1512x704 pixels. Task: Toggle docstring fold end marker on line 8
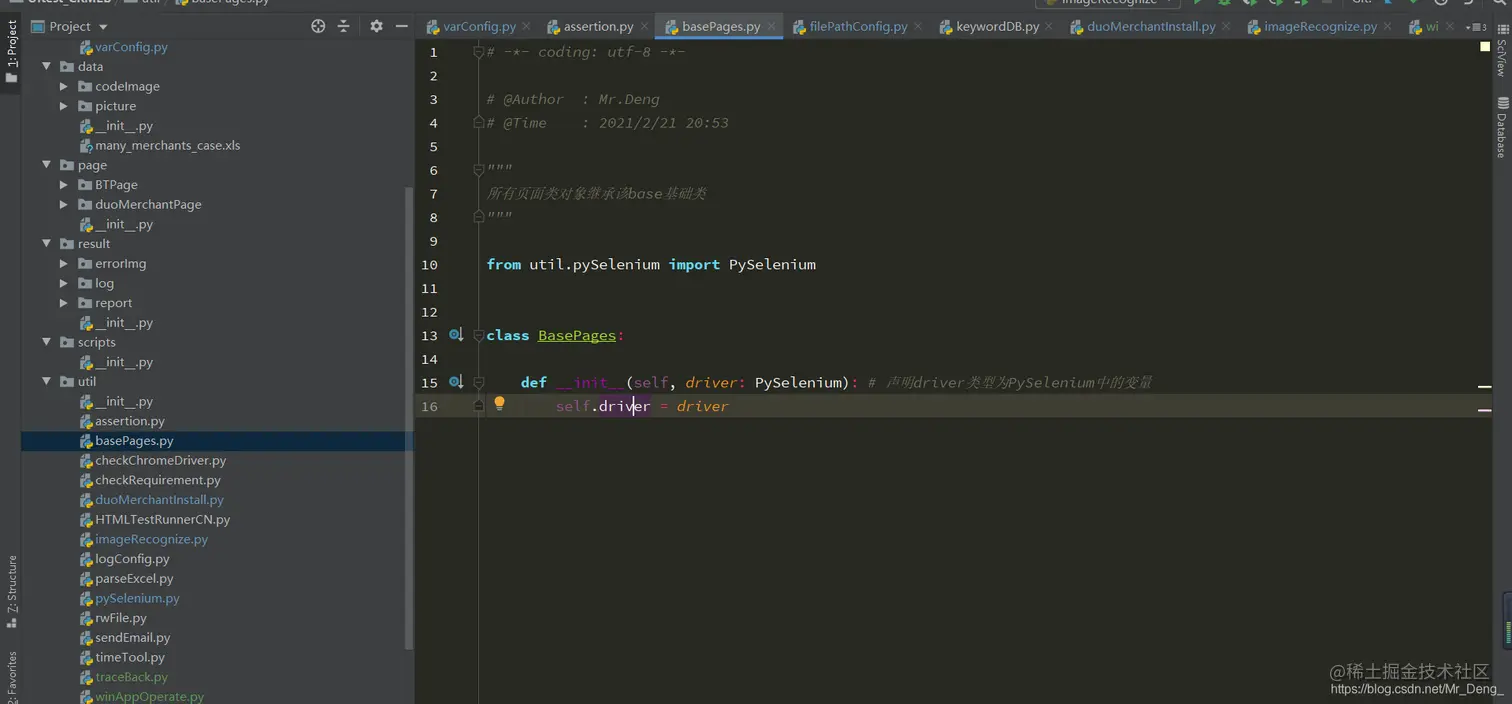[479, 217]
